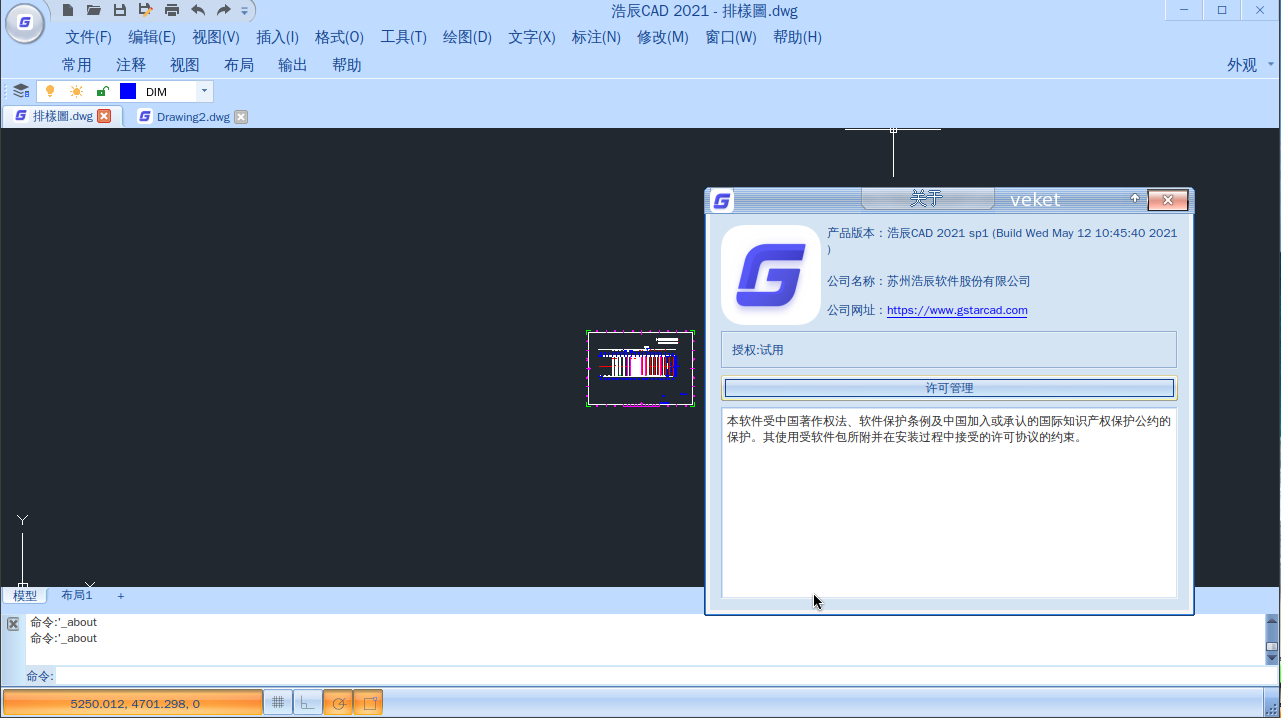Screen dimensions: 1281x718
Task: Click the Save As icon with pencil
Action: (146, 10)
